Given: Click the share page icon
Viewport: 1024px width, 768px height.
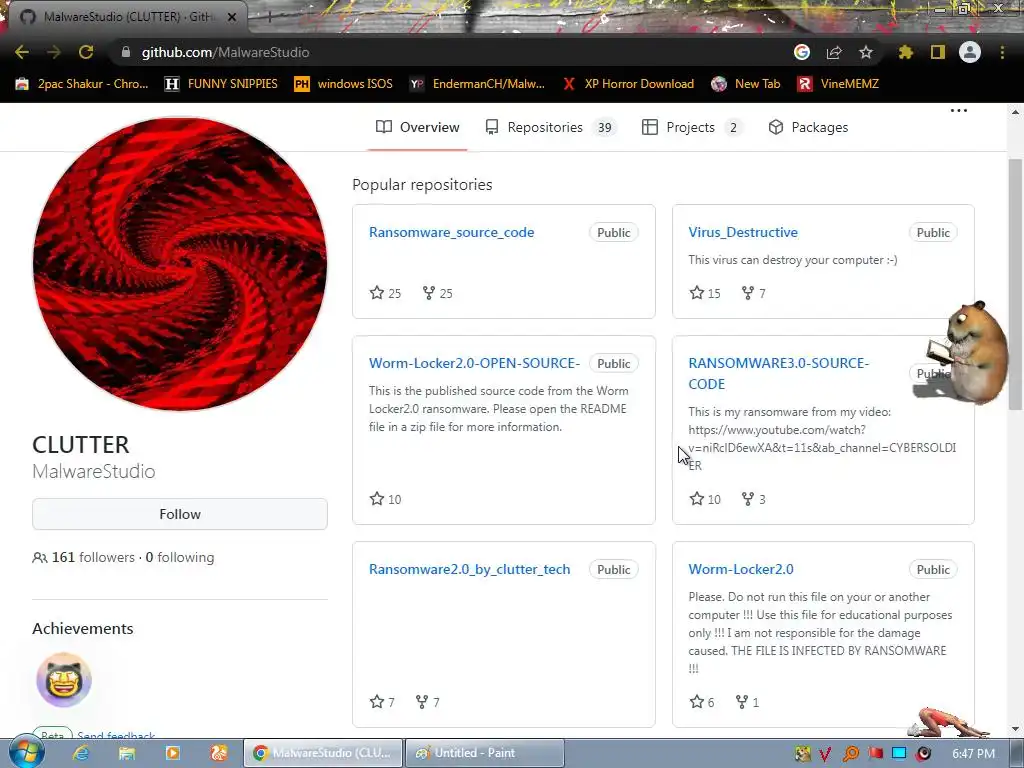Looking at the screenshot, I should click(x=834, y=52).
